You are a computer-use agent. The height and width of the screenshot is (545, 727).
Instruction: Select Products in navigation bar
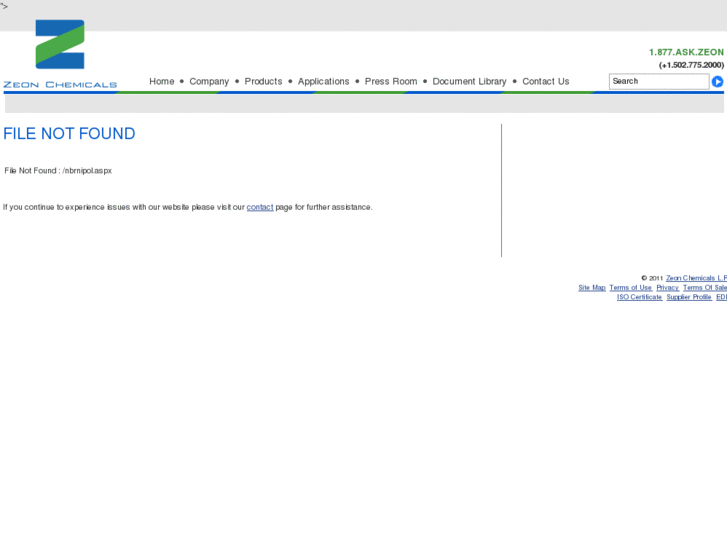[263, 81]
